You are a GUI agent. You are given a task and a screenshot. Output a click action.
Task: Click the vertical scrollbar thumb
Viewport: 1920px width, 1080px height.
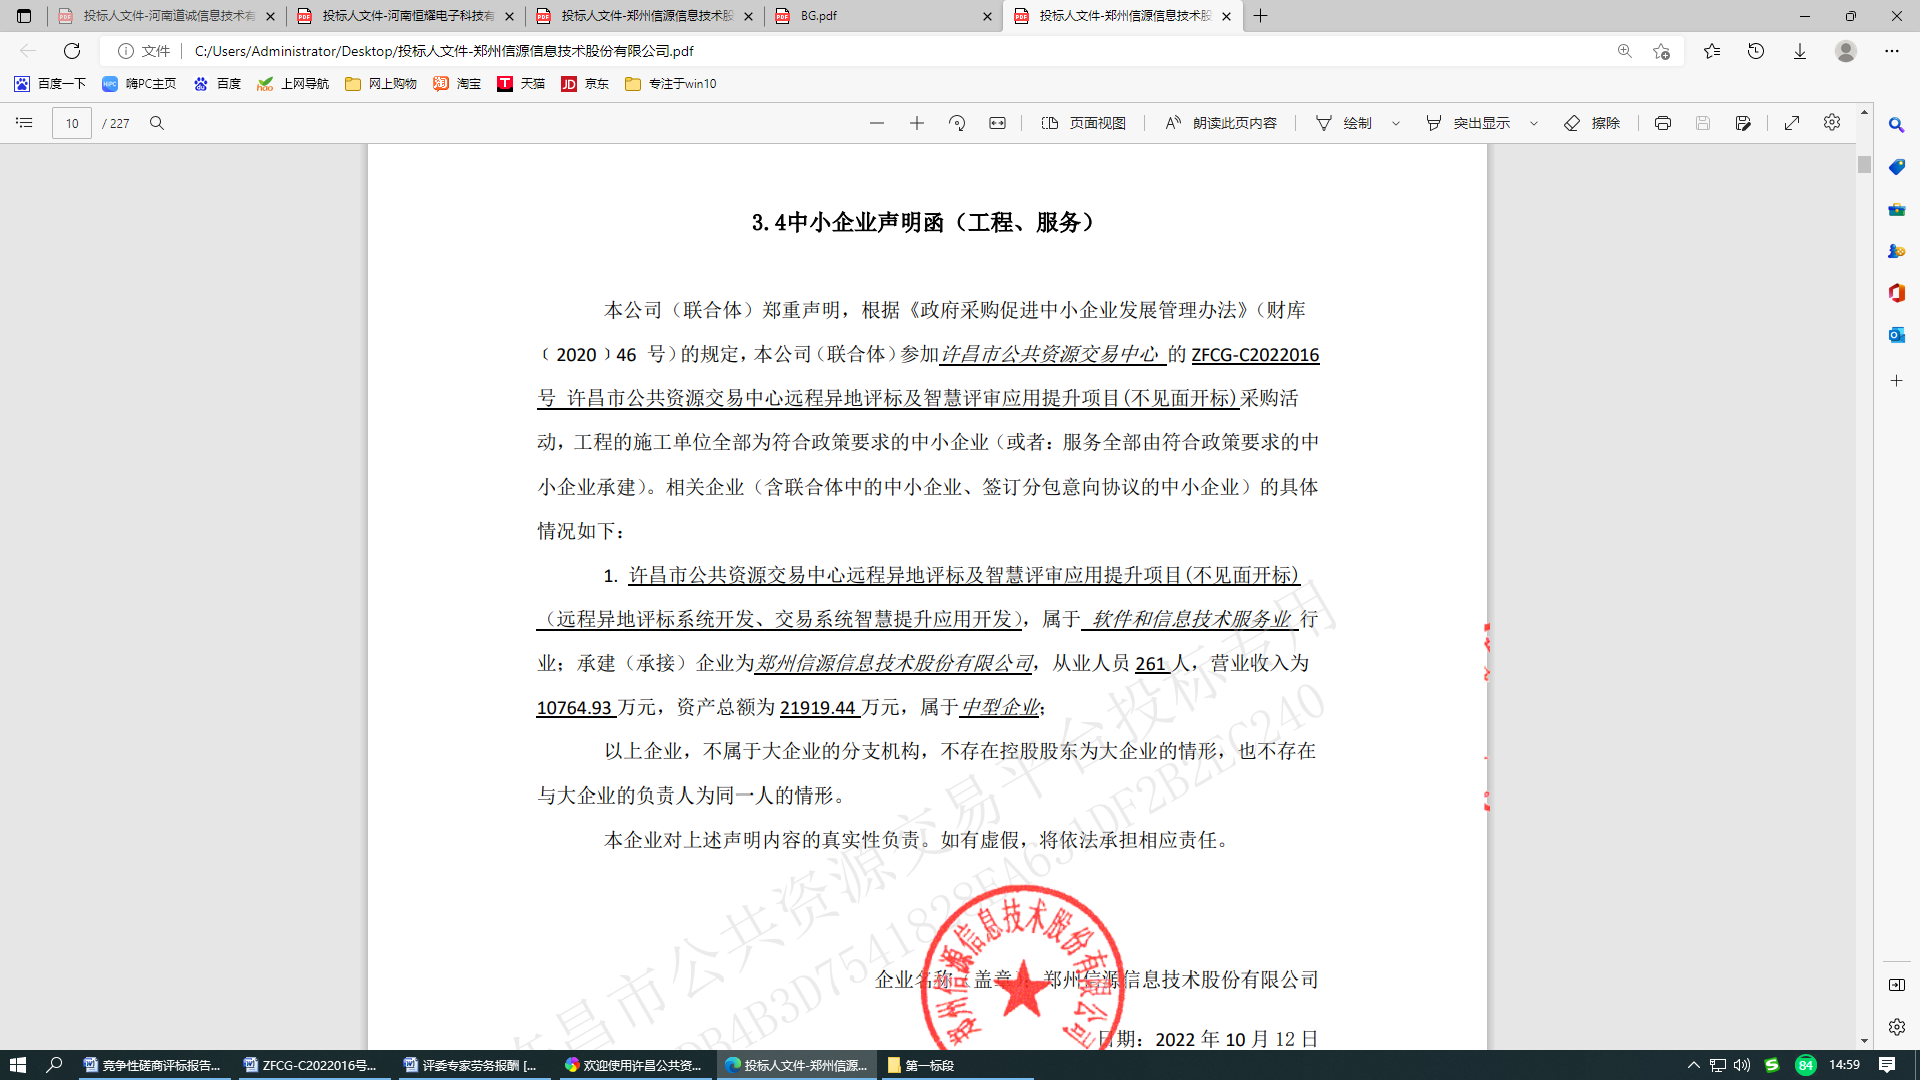tap(1864, 164)
